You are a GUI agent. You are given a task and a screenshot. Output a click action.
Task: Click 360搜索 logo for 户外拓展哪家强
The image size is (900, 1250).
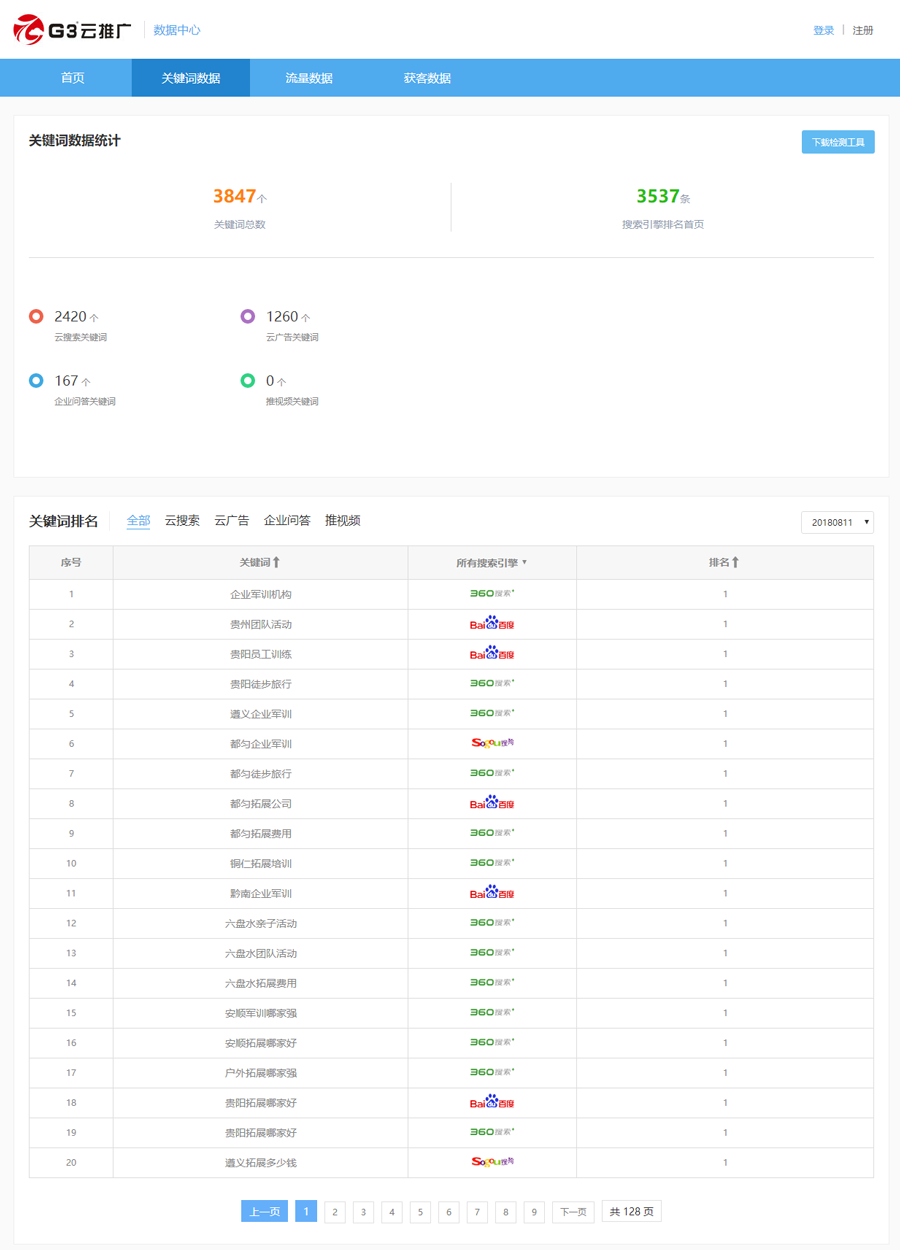[x=492, y=1072]
